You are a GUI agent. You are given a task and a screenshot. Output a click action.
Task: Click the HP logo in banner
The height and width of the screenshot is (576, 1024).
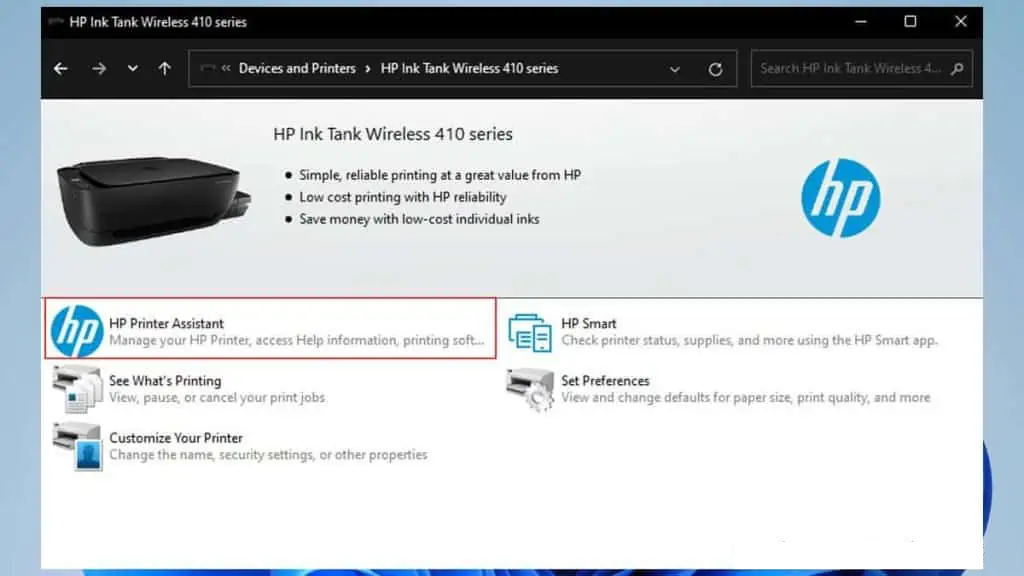click(840, 198)
